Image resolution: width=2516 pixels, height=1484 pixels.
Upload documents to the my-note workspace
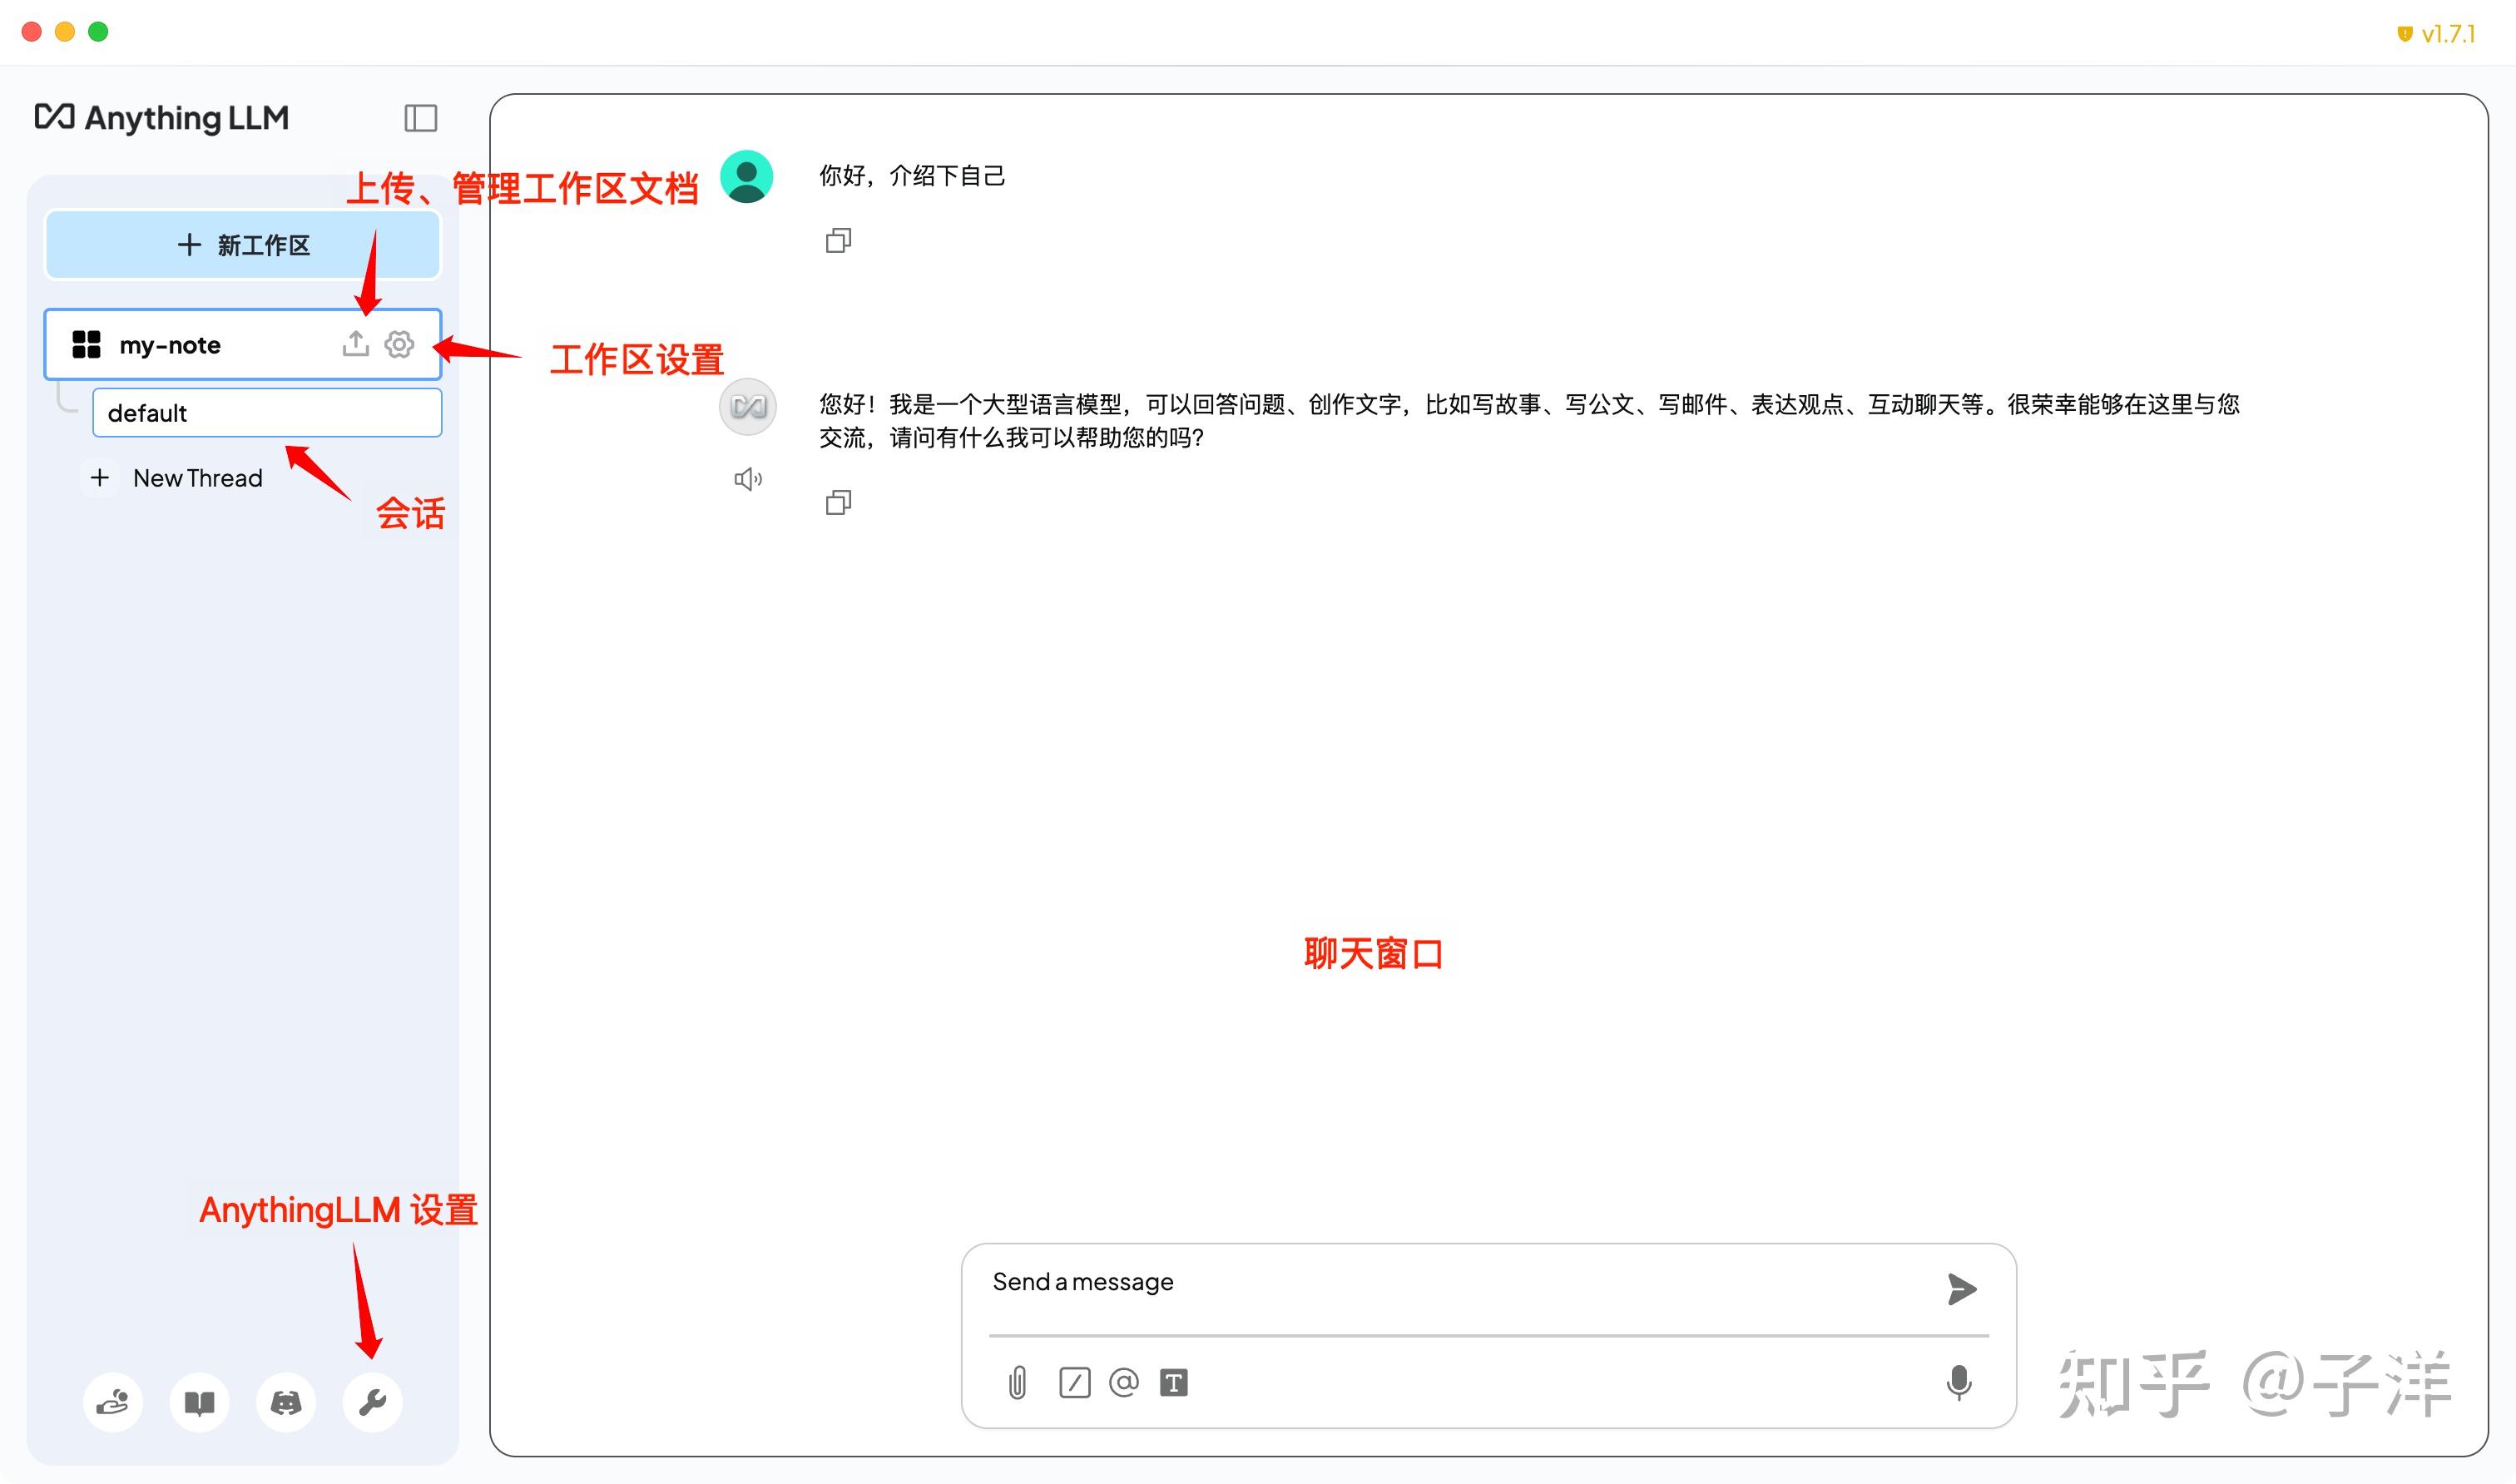coord(355,344)
